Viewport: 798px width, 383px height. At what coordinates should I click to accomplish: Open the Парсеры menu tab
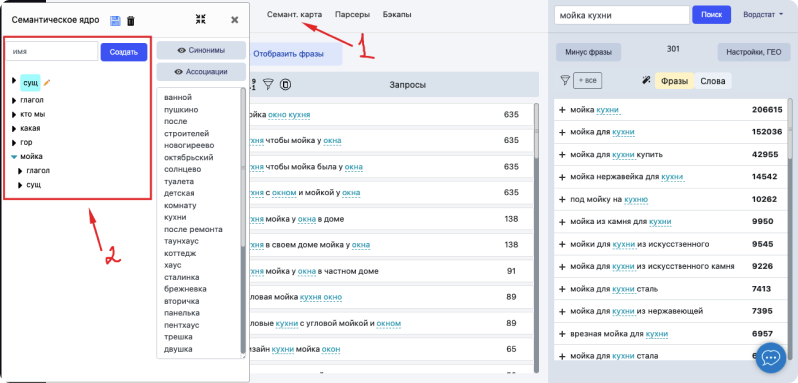click(x=352, y=15)
